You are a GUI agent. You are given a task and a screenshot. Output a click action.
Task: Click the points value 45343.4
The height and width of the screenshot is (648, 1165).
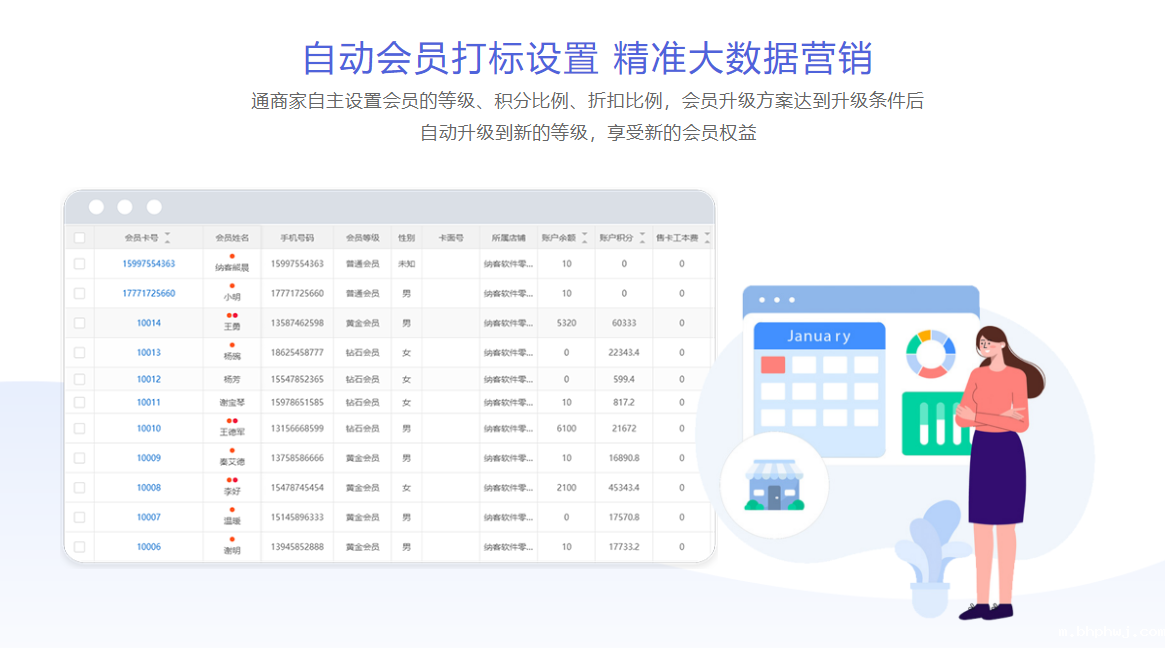pos(624,488)
